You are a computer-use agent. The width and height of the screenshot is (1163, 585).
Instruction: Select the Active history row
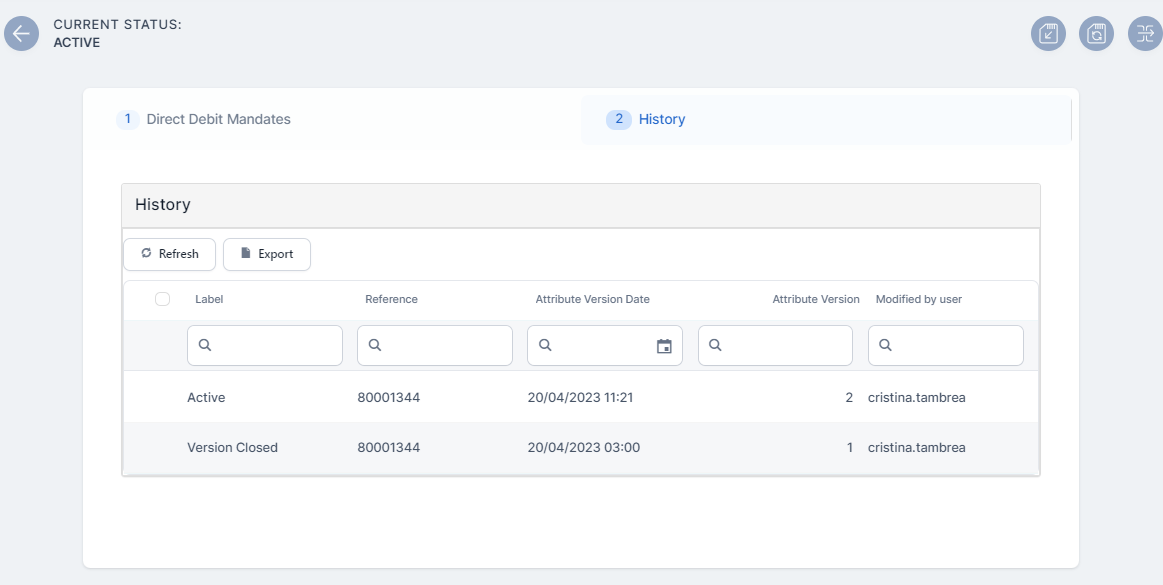(x=580, y=397)
